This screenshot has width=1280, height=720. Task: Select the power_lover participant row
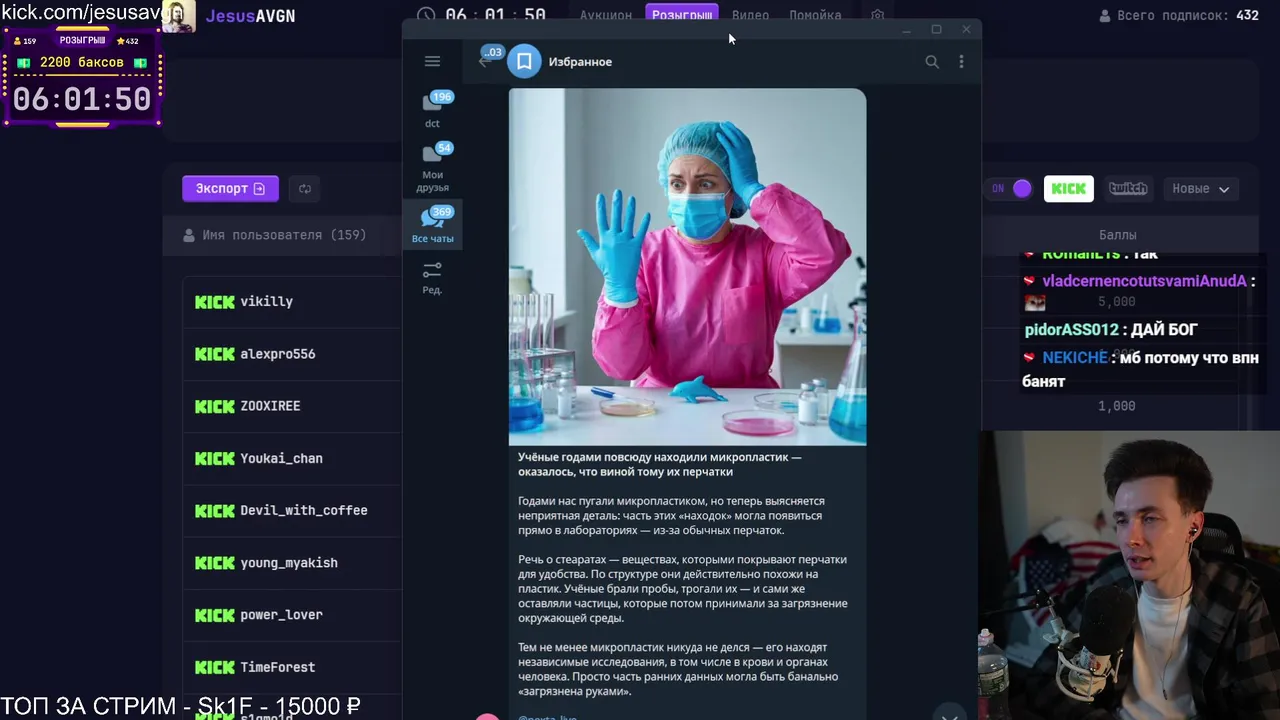click(292, 614)
